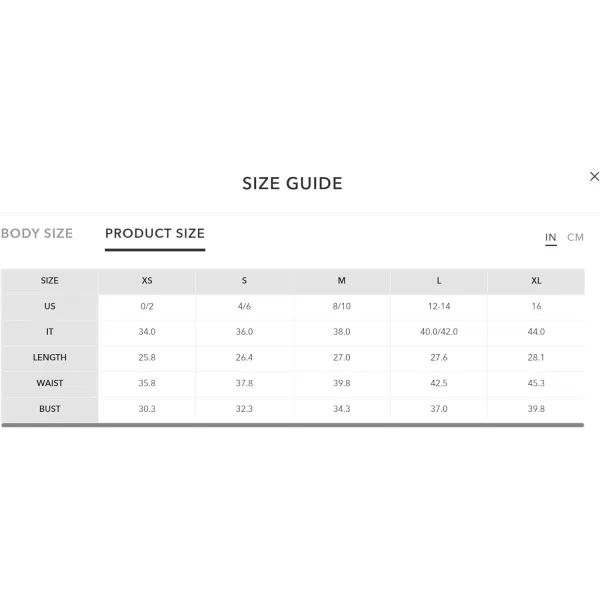This screenshot has width=600, height=600.
Task: Click the 12-14 US size cell
Action: pos(439,307)
